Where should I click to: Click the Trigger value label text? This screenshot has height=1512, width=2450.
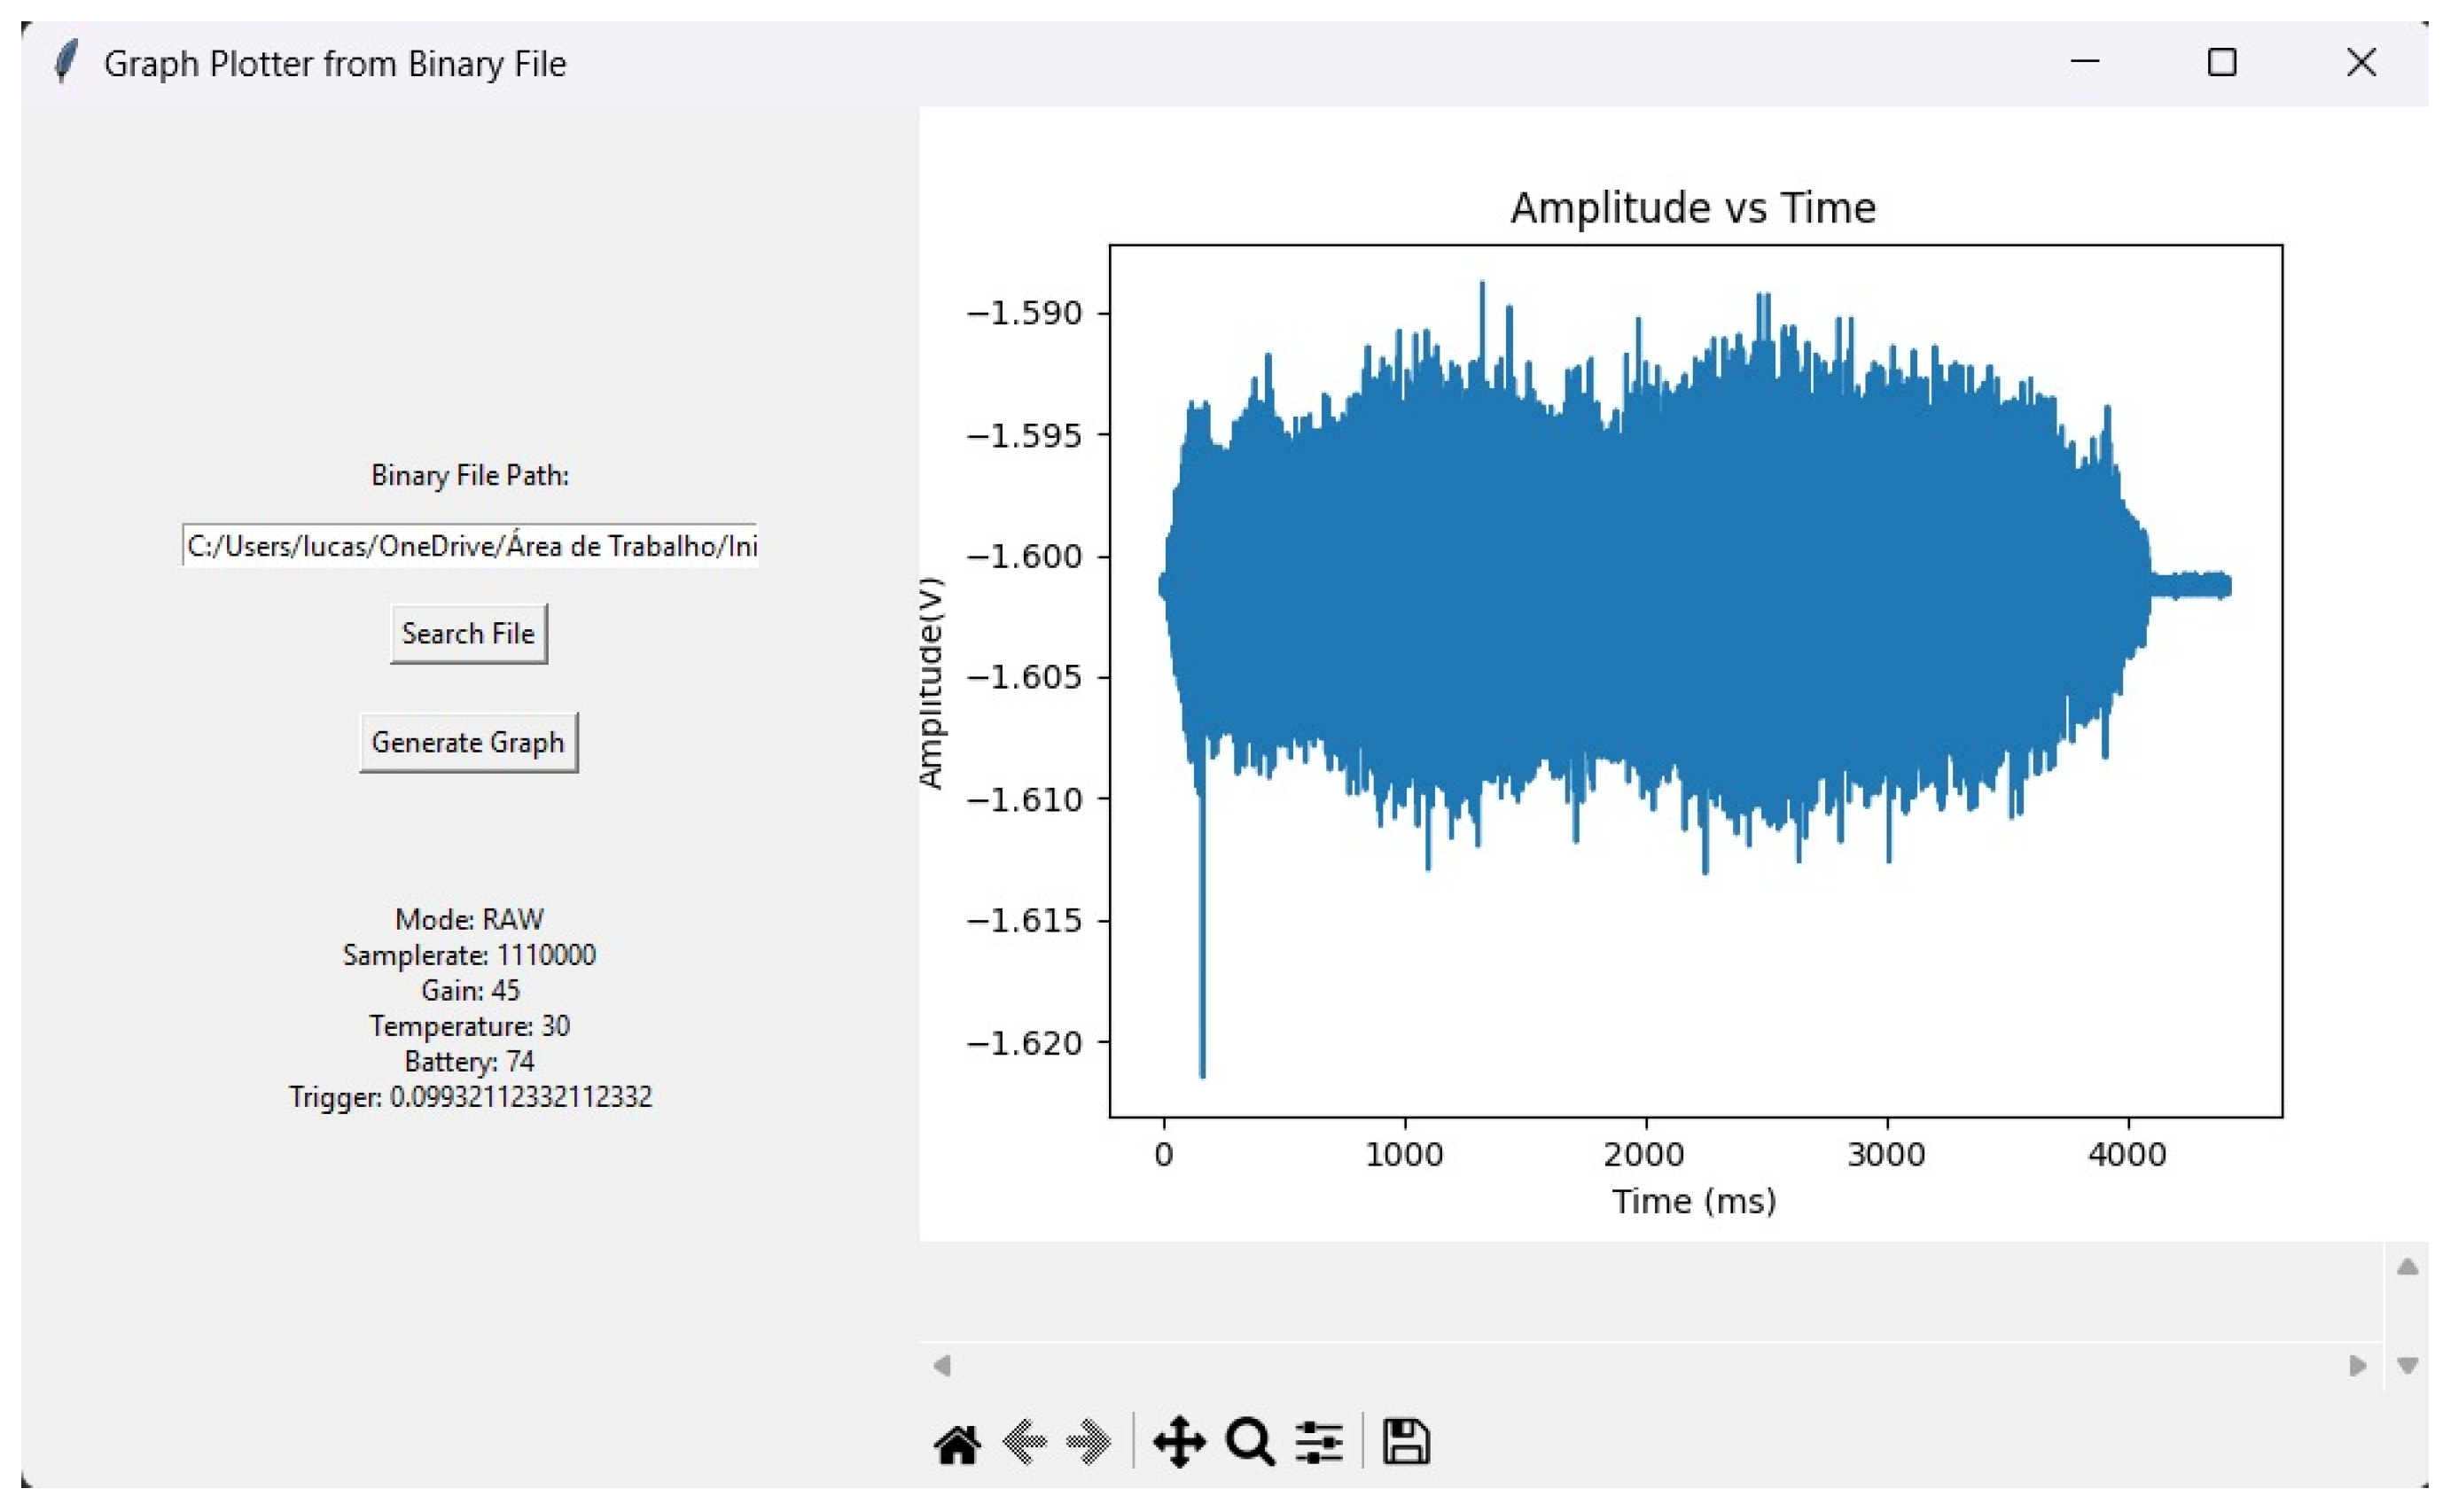pyautogui.click(x=470, y=1097)
